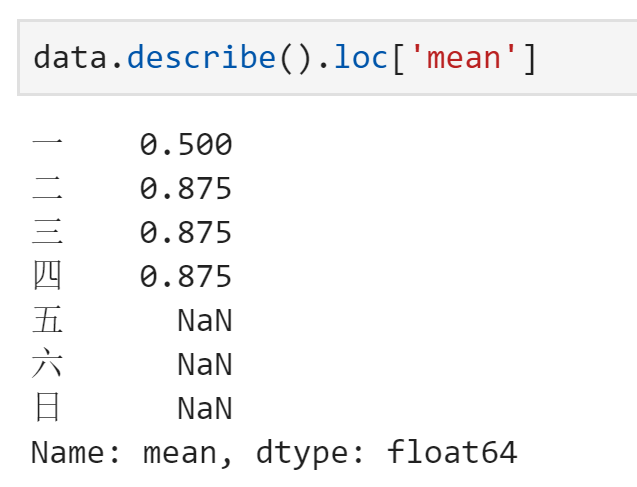This screenshot has height=487, width=637.
Task: Click the 五 row label
Action: (x=47, y=319)
